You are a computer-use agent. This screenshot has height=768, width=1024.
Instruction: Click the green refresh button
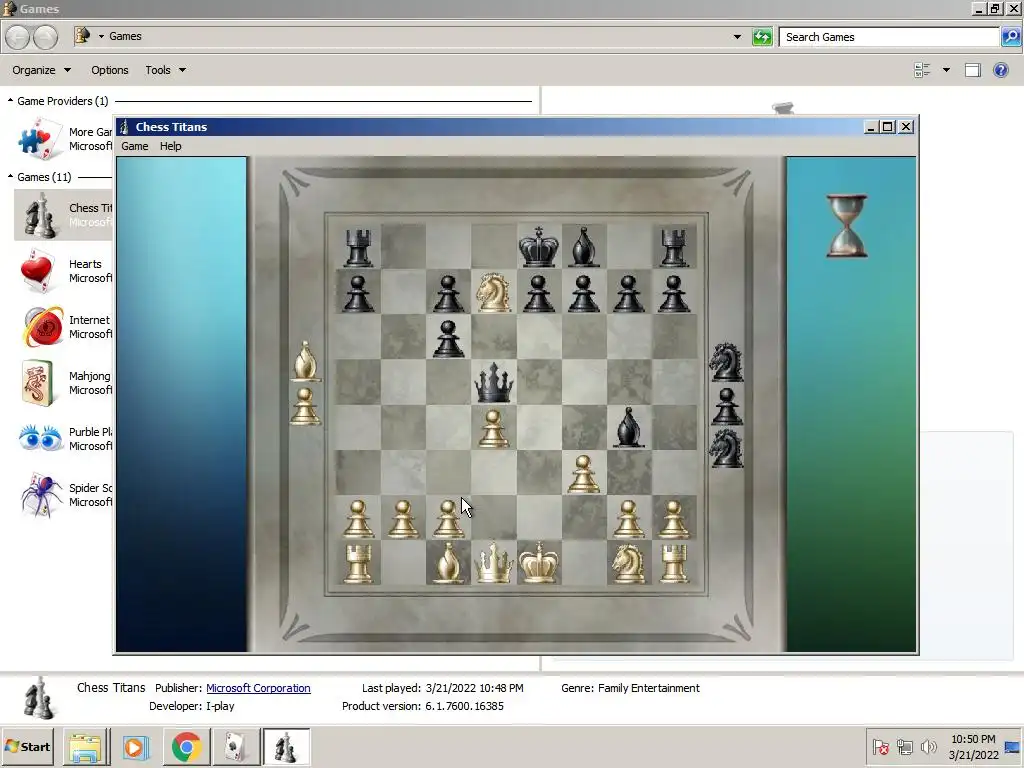(x=761, y=37)
